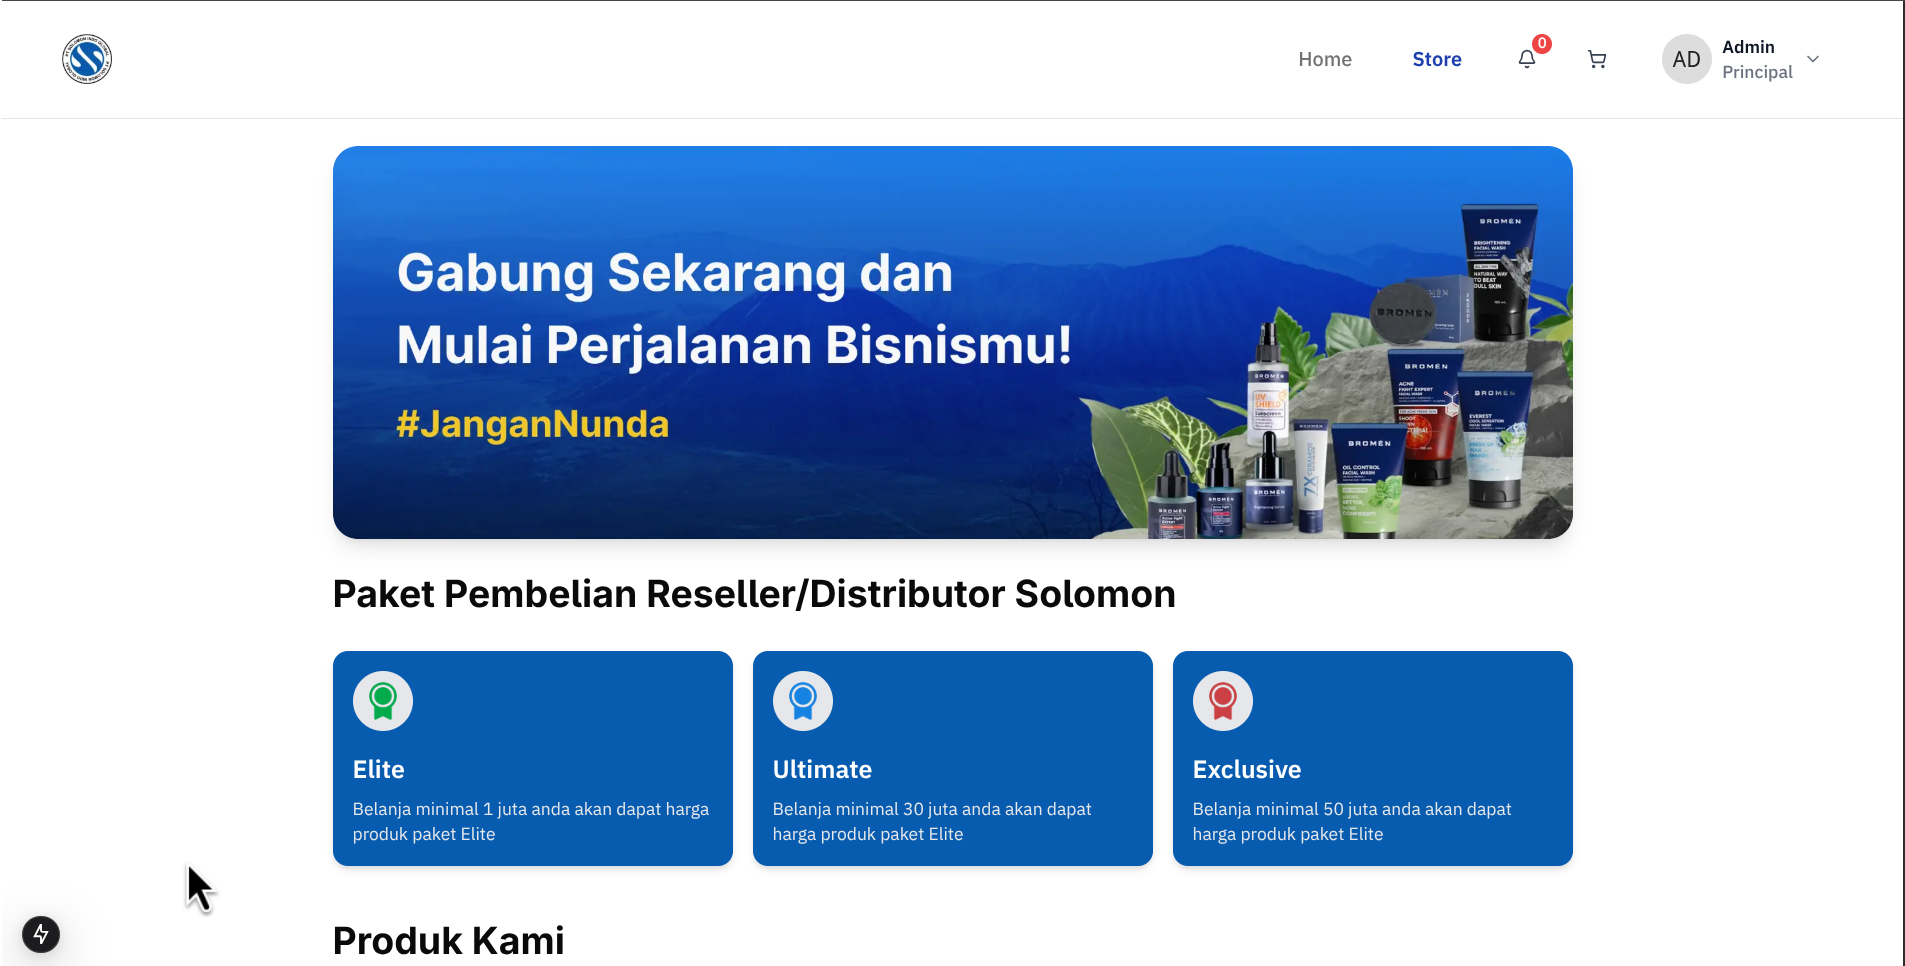Image resolution: width=1905 pixels, height=966 pixels.
Task: Click the Principal role label
Action: pos(1757,72)
